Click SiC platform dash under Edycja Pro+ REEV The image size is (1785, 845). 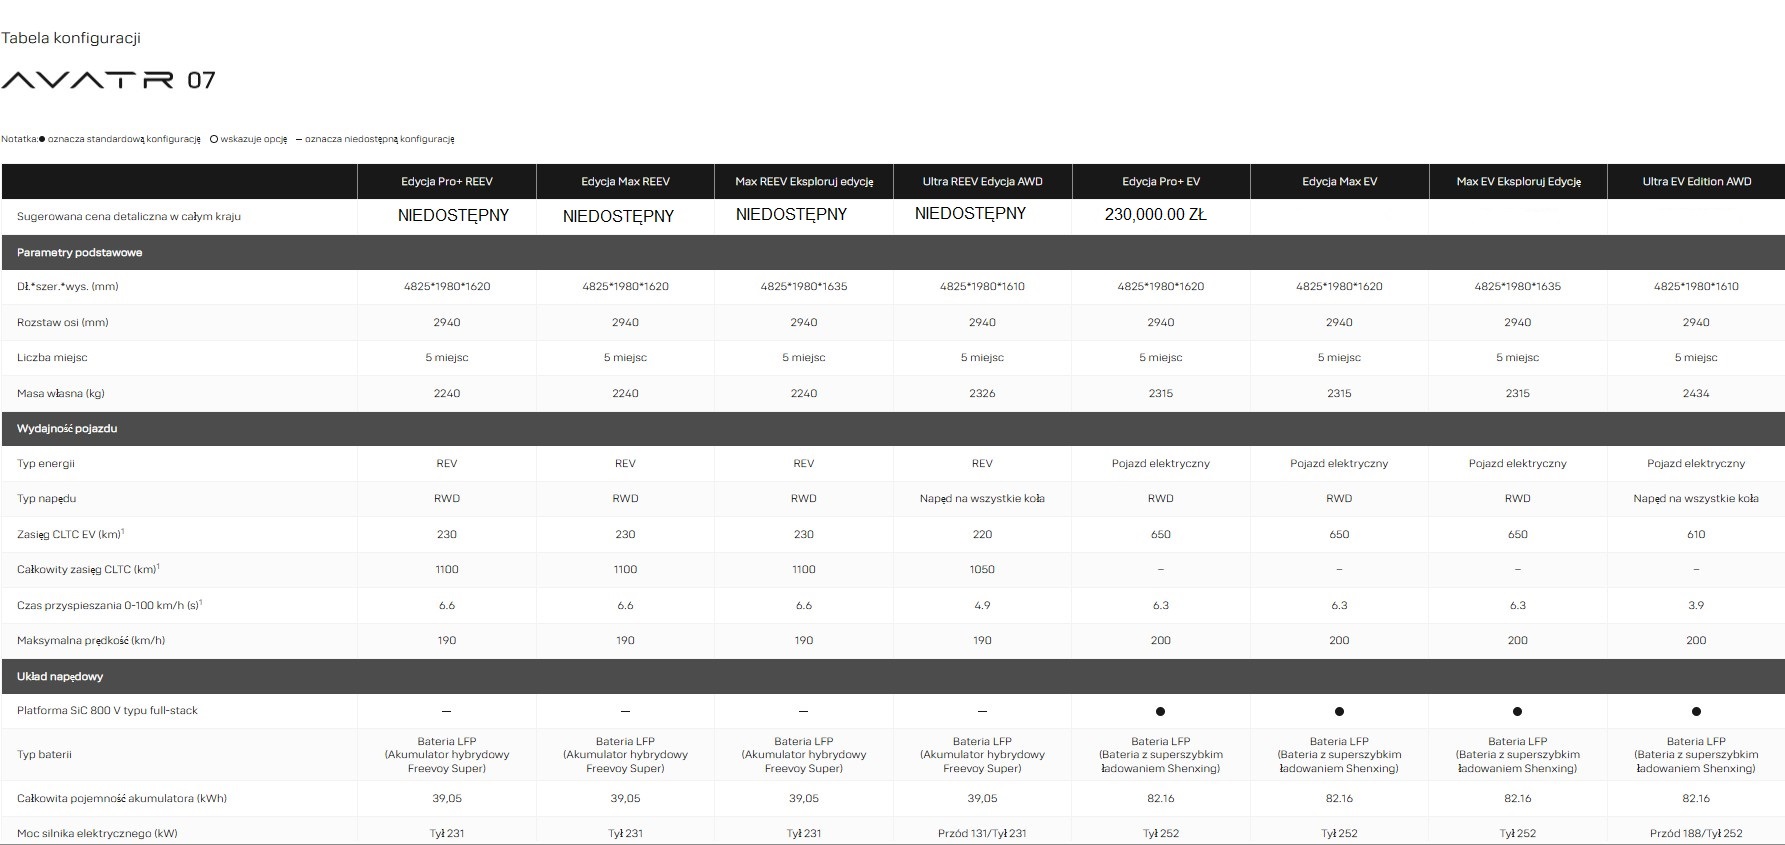tap(446, 711)
